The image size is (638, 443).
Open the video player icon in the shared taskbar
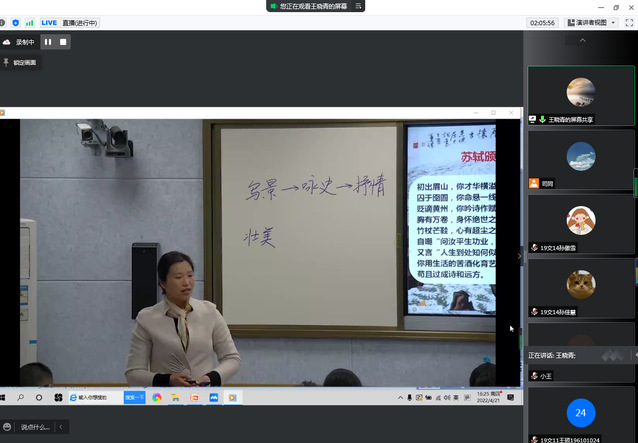pos(233,398)
